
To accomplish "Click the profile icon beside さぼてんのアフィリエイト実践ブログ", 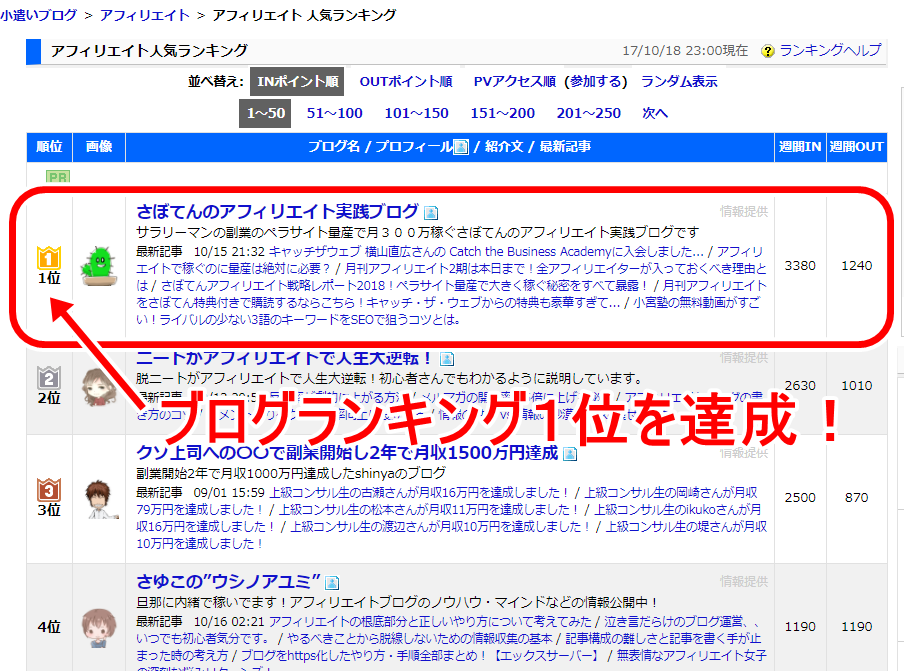I will (431, 213).
